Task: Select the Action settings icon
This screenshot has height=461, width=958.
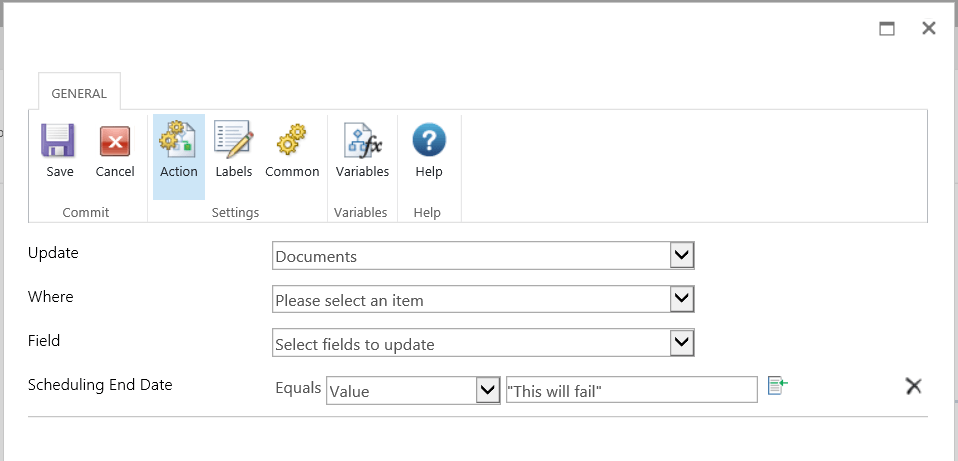Action: pos(178,137)
